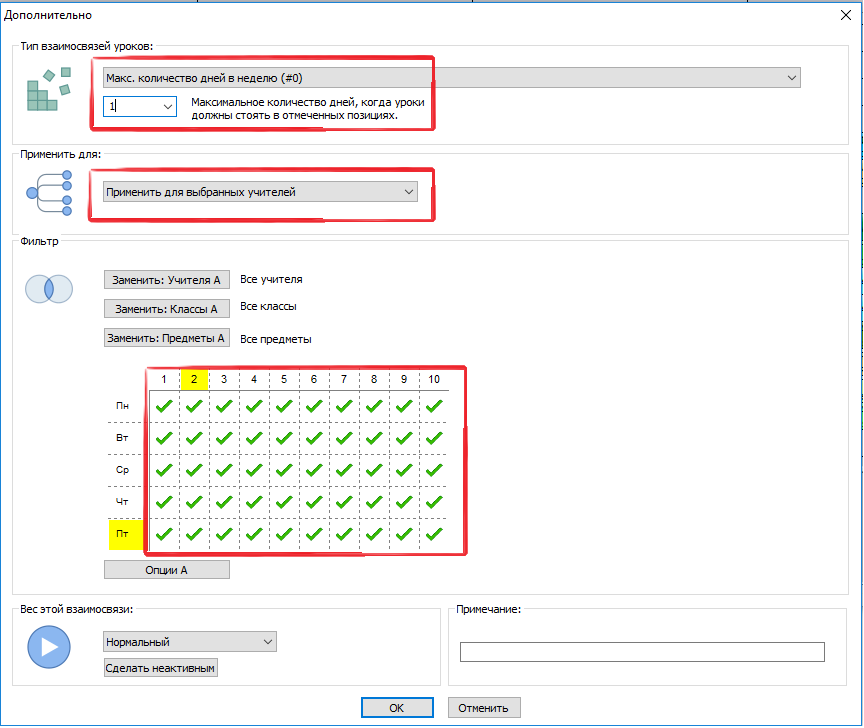Open the Нормальный weight dropdown

pyautogui.click(x=189, y=642)
